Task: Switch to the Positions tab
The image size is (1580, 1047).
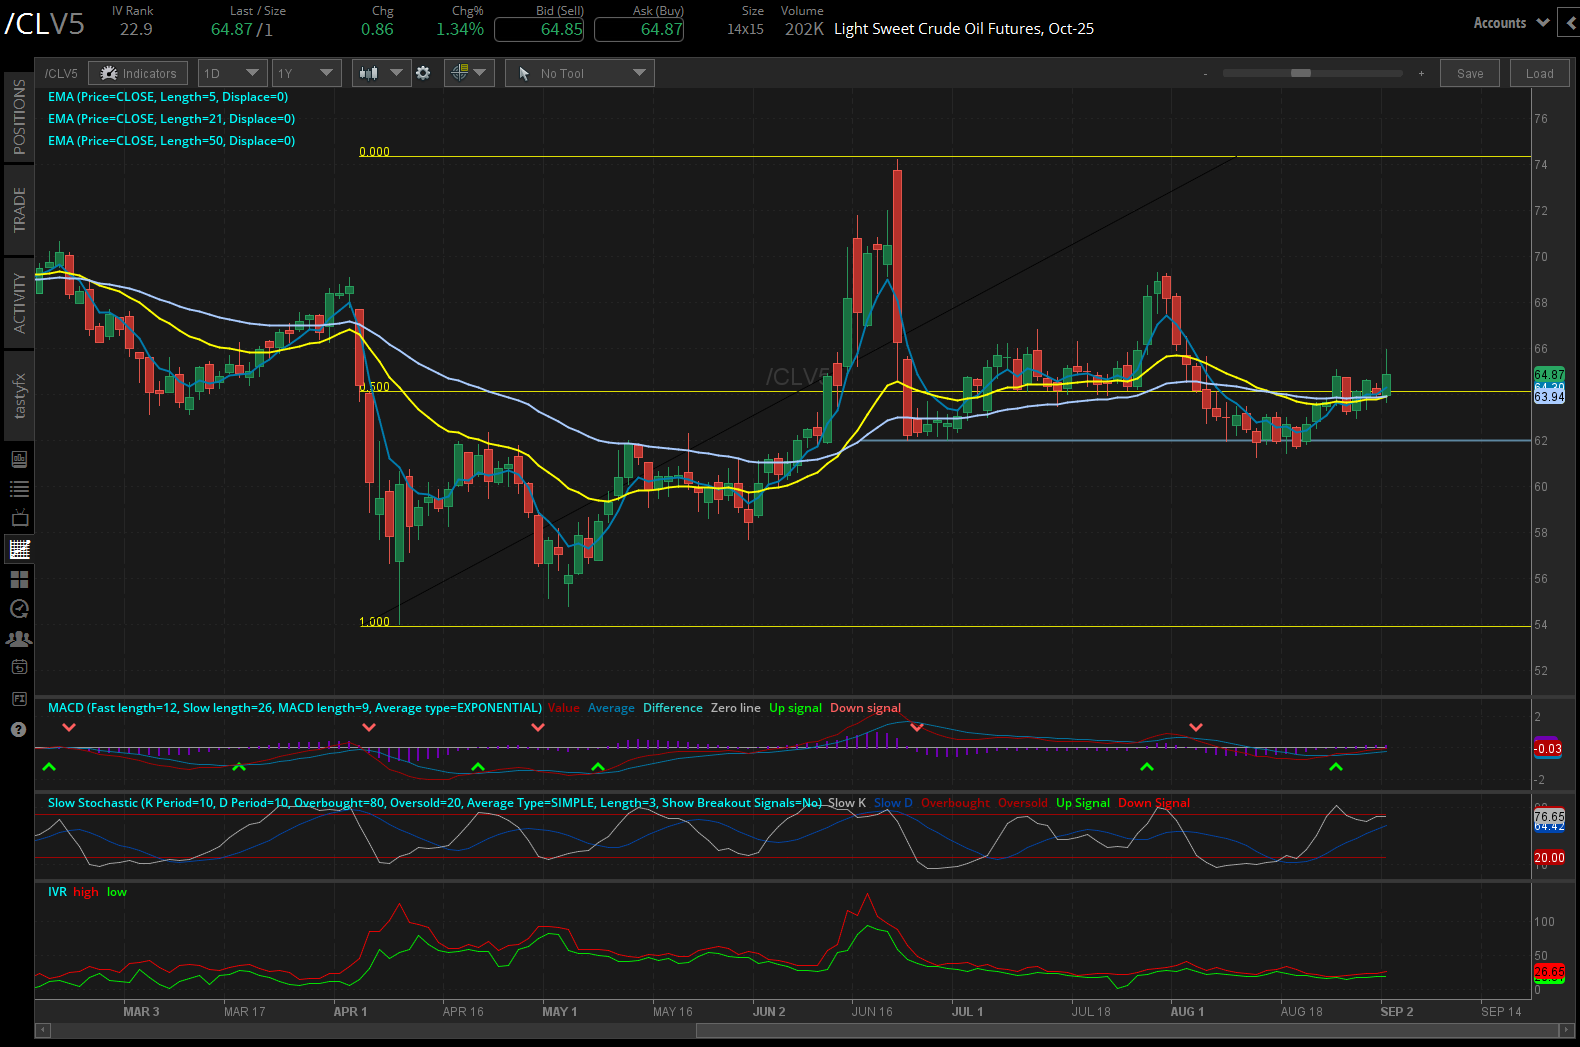Action: point(19,116)
